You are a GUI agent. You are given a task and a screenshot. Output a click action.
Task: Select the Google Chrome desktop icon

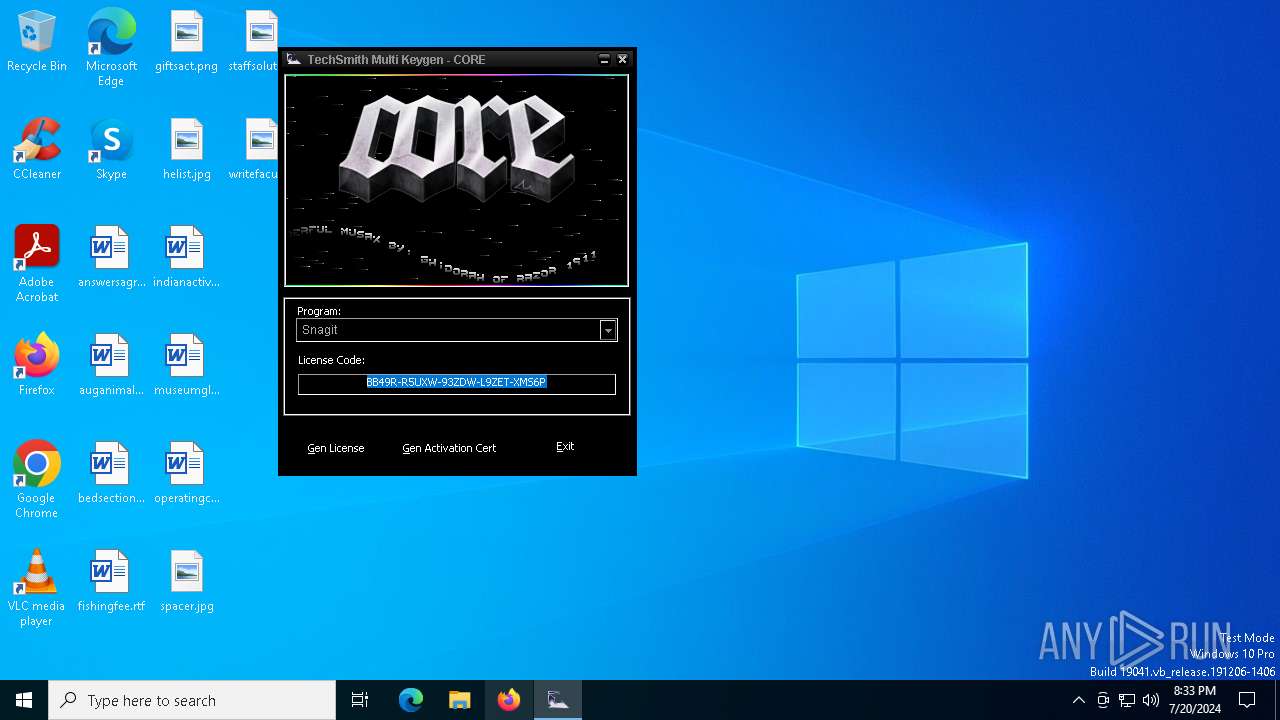pos(37,480)
